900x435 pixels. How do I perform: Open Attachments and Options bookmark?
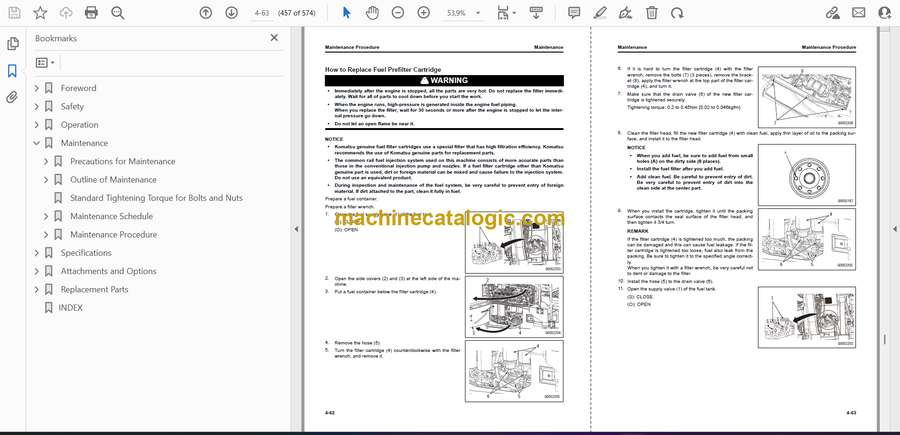[108, 271]
